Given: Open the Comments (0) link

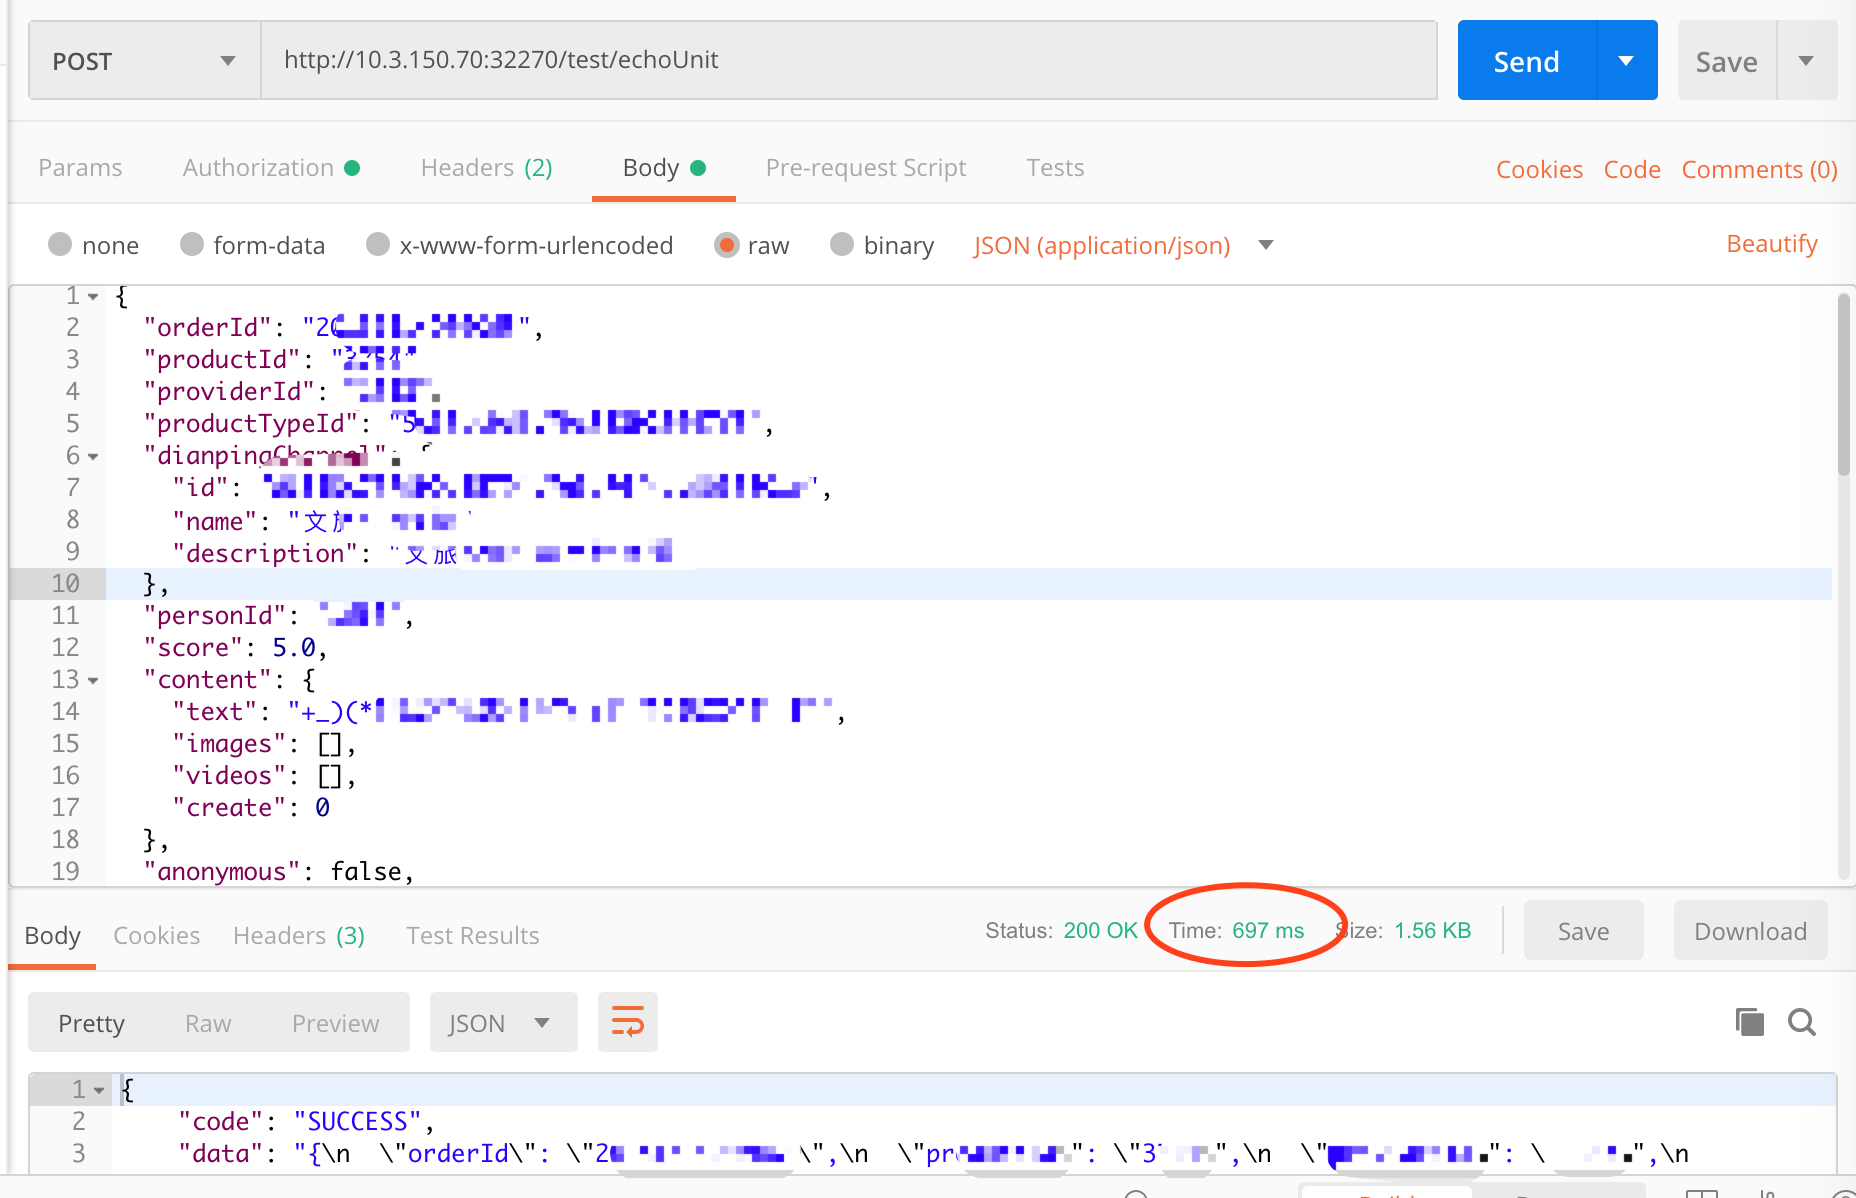Looking at the screenshot, I should [x=1759, y=169].
